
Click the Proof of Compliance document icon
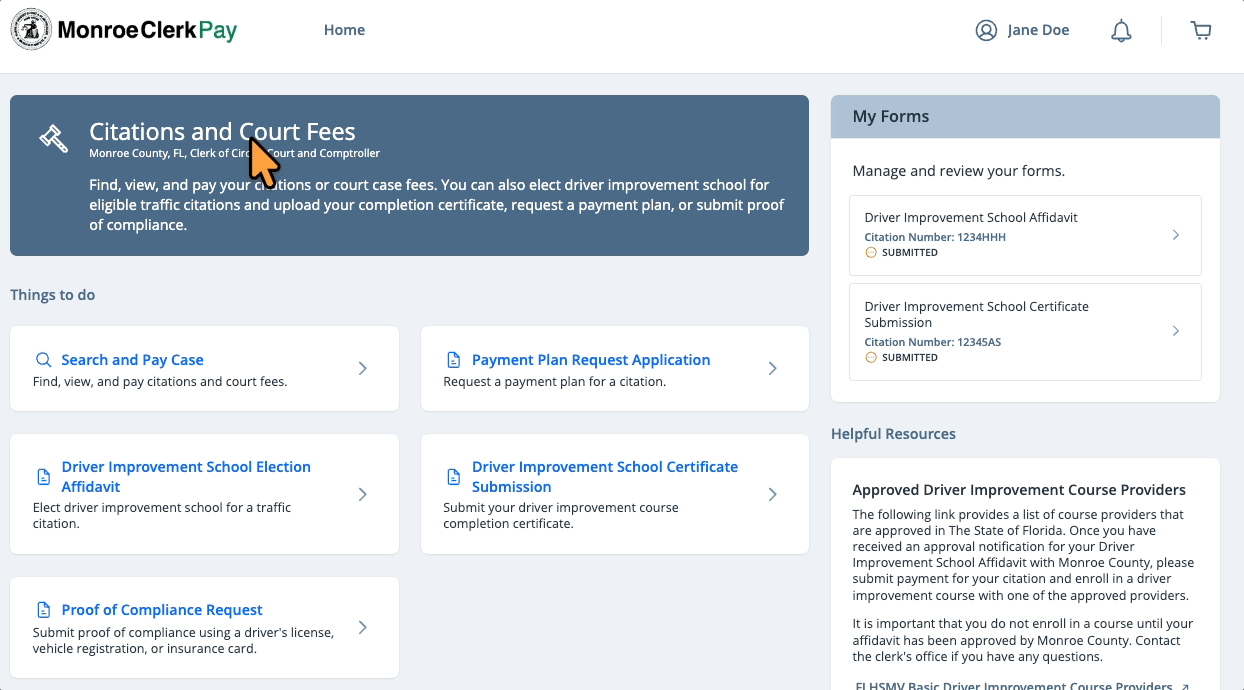coord(43,610)
